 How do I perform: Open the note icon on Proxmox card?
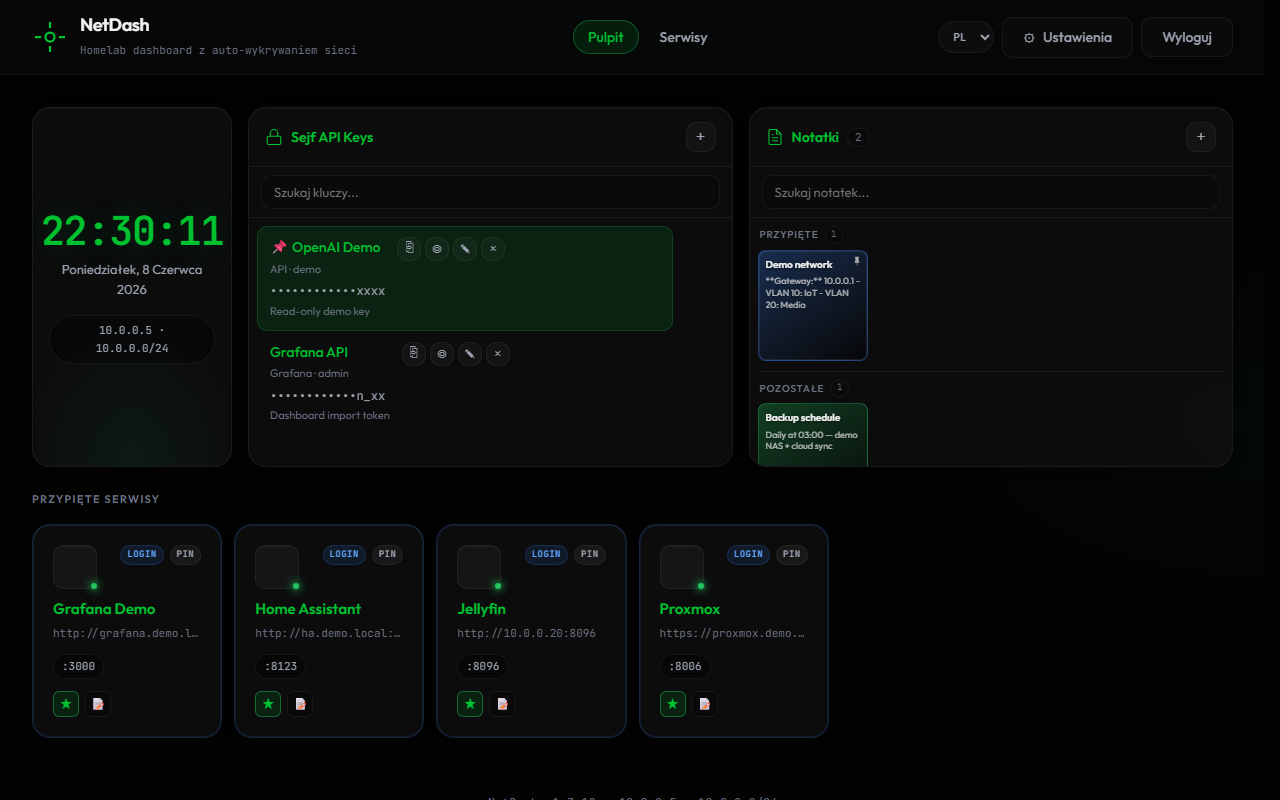pos(705,704)
